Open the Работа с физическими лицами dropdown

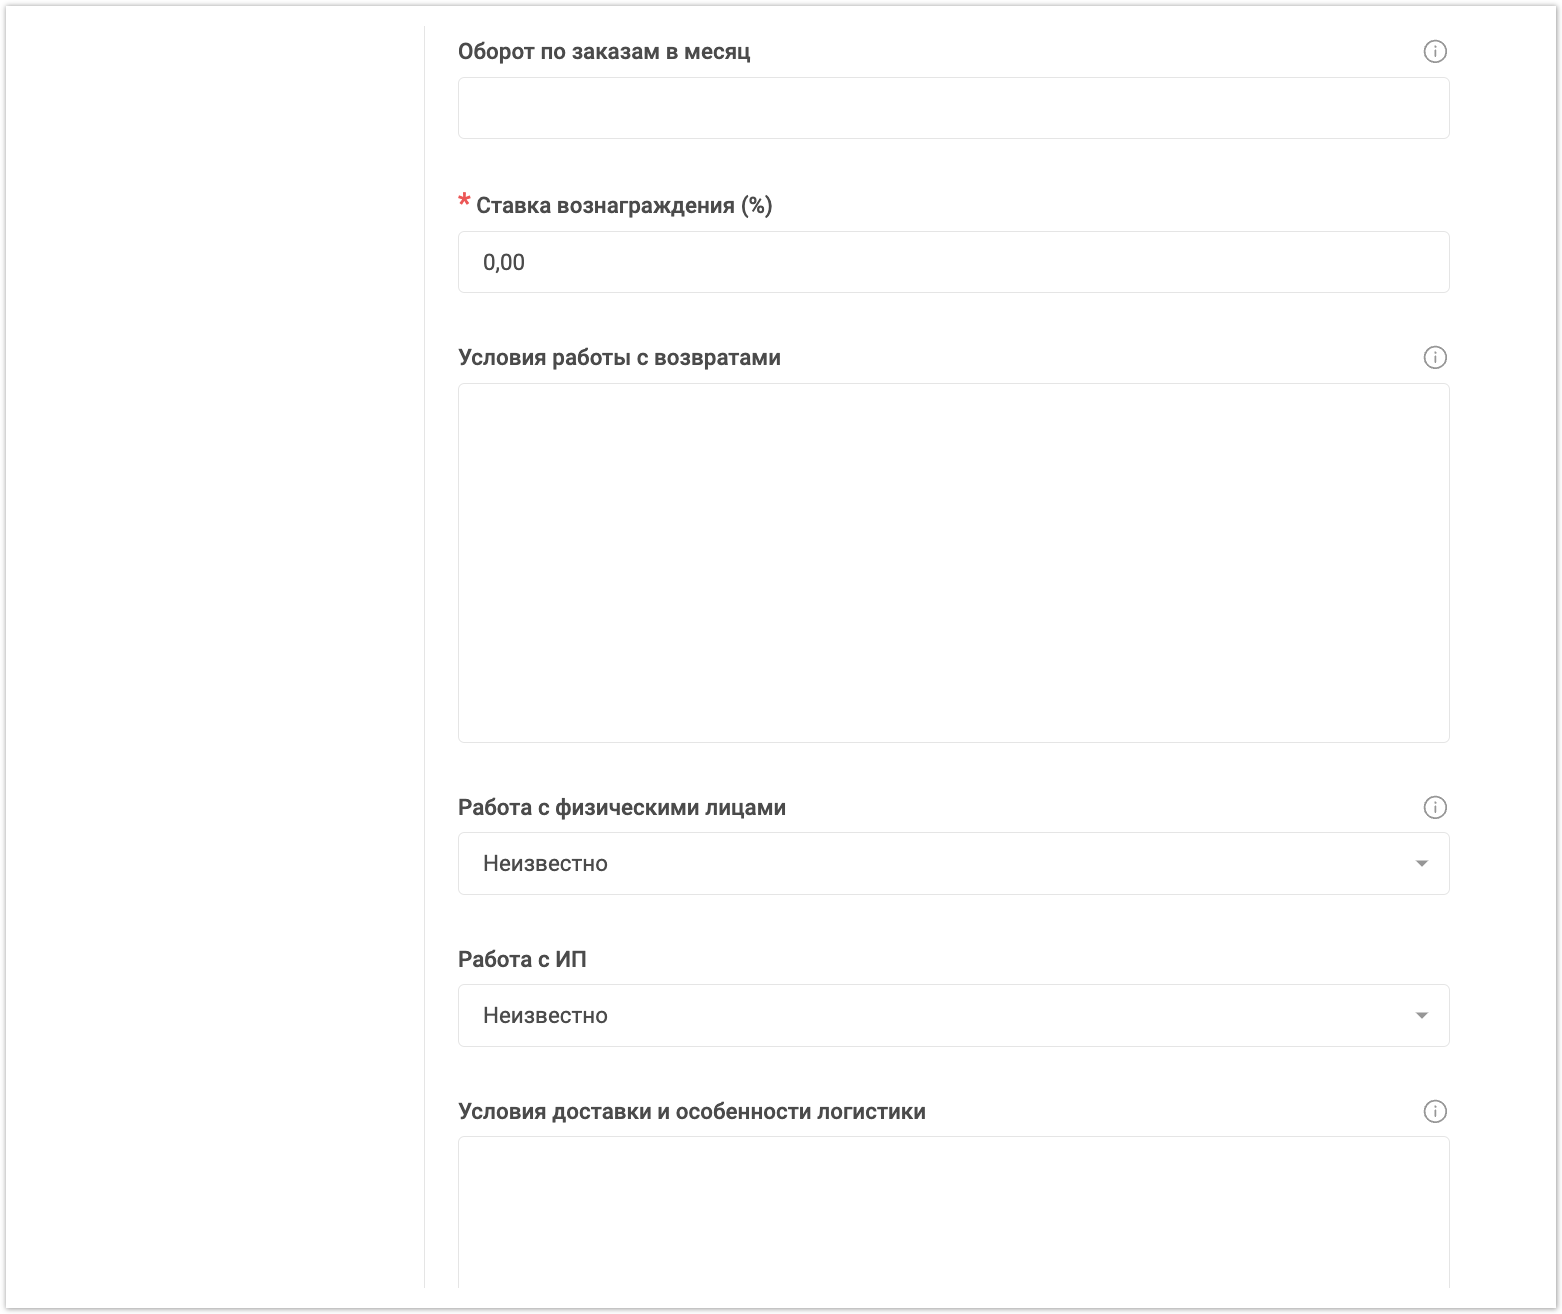click(x=940, y=864)
